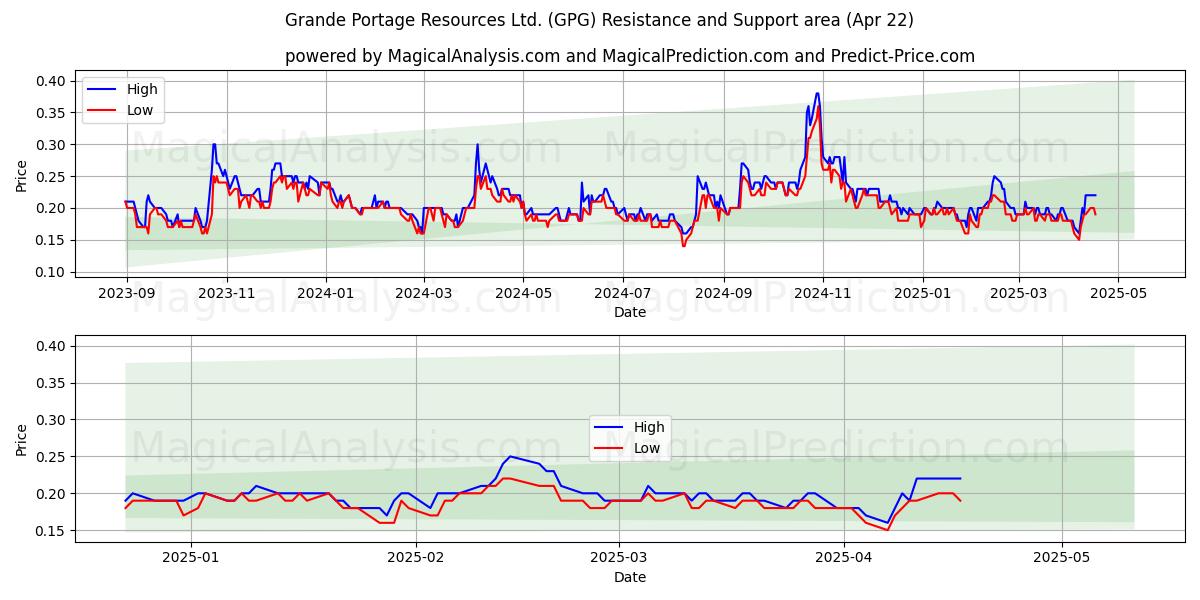Viewport: 1200px width, 600px height.
Task: Click the 0.25 y-axis value on bottom chart
Action: point(51,457)
